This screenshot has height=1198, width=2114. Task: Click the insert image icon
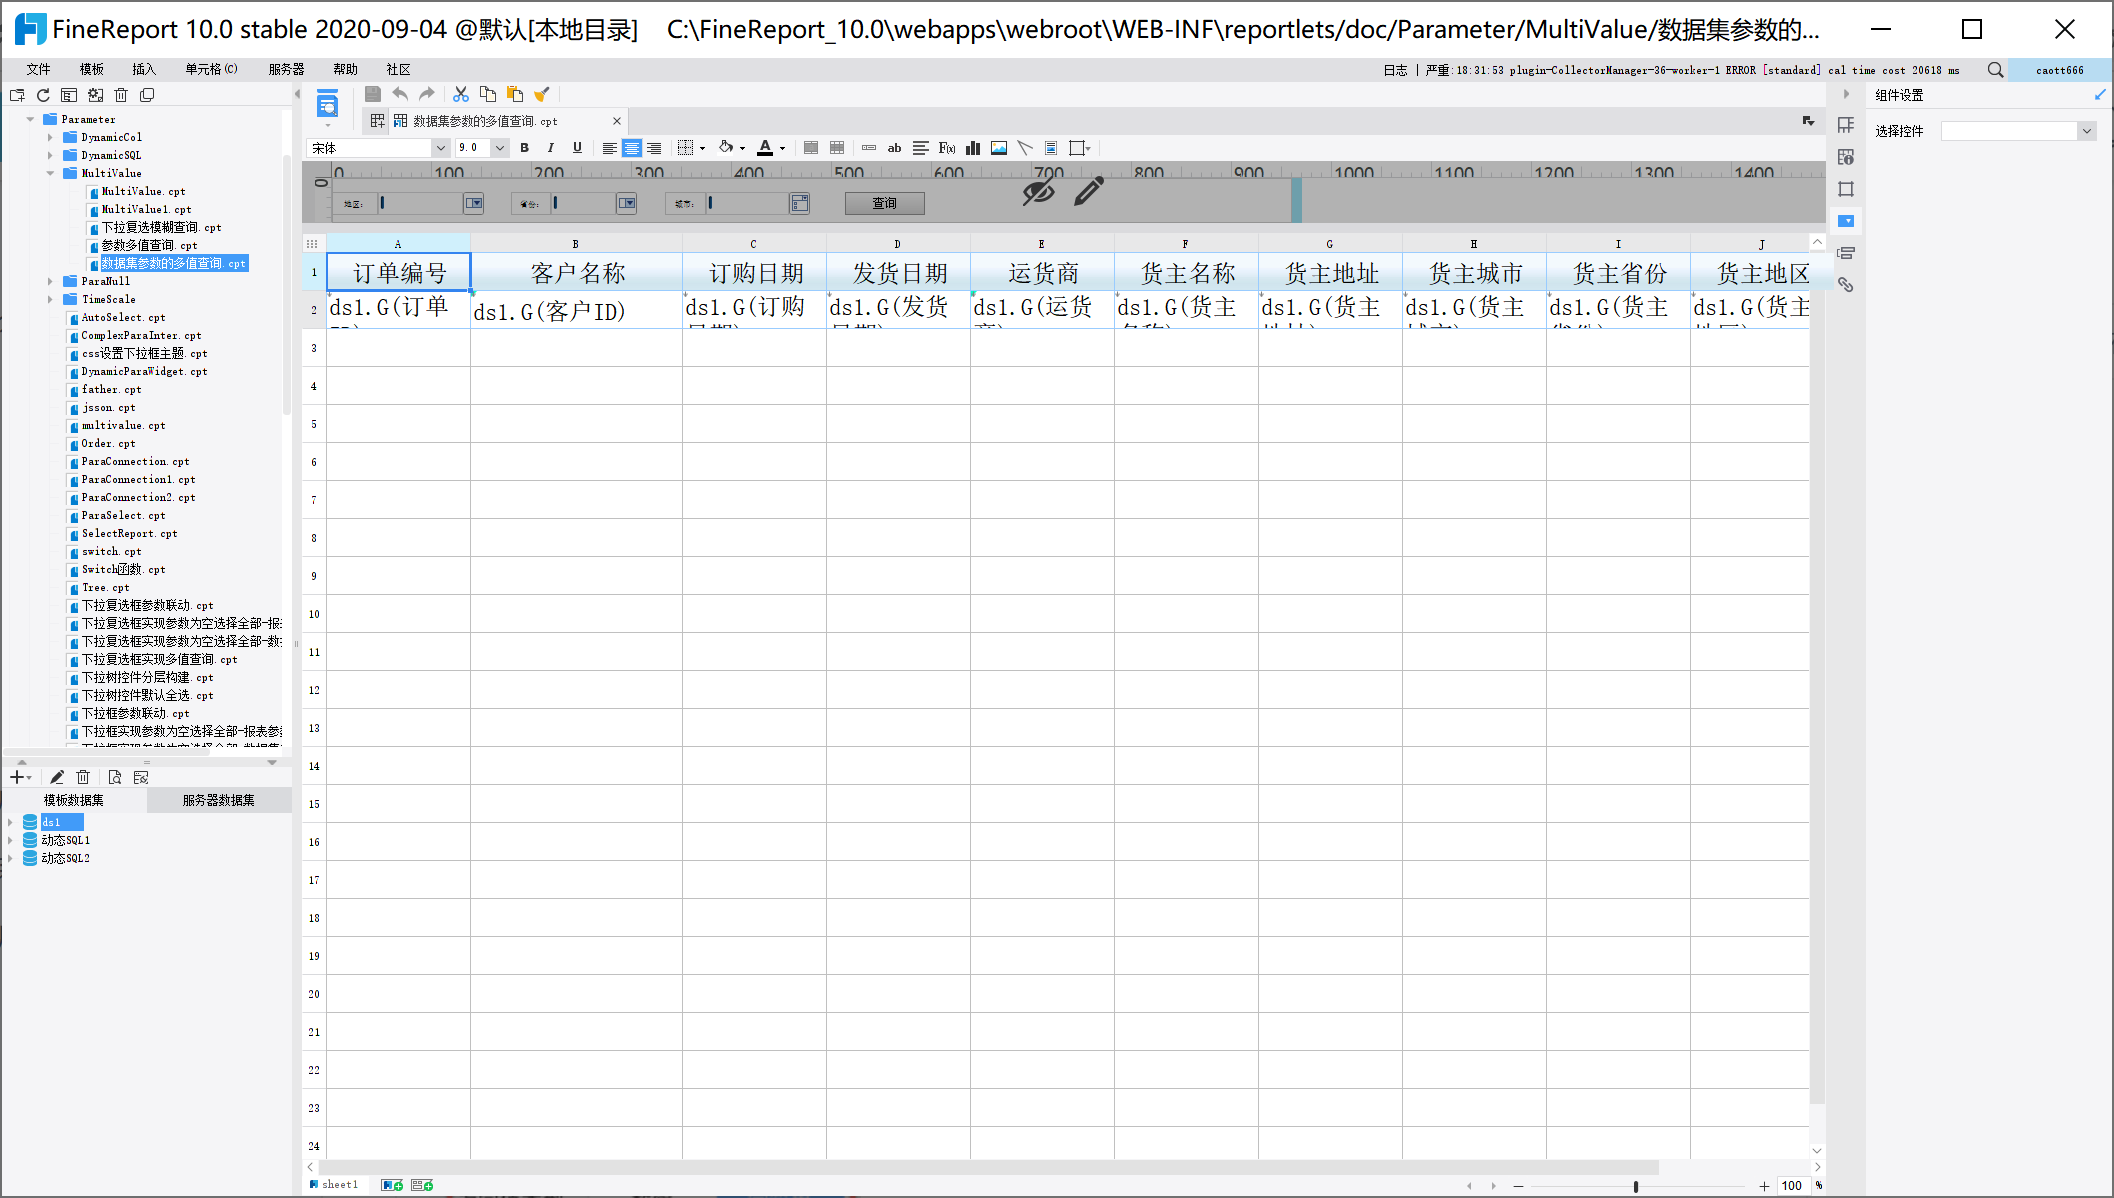[998, 148]
